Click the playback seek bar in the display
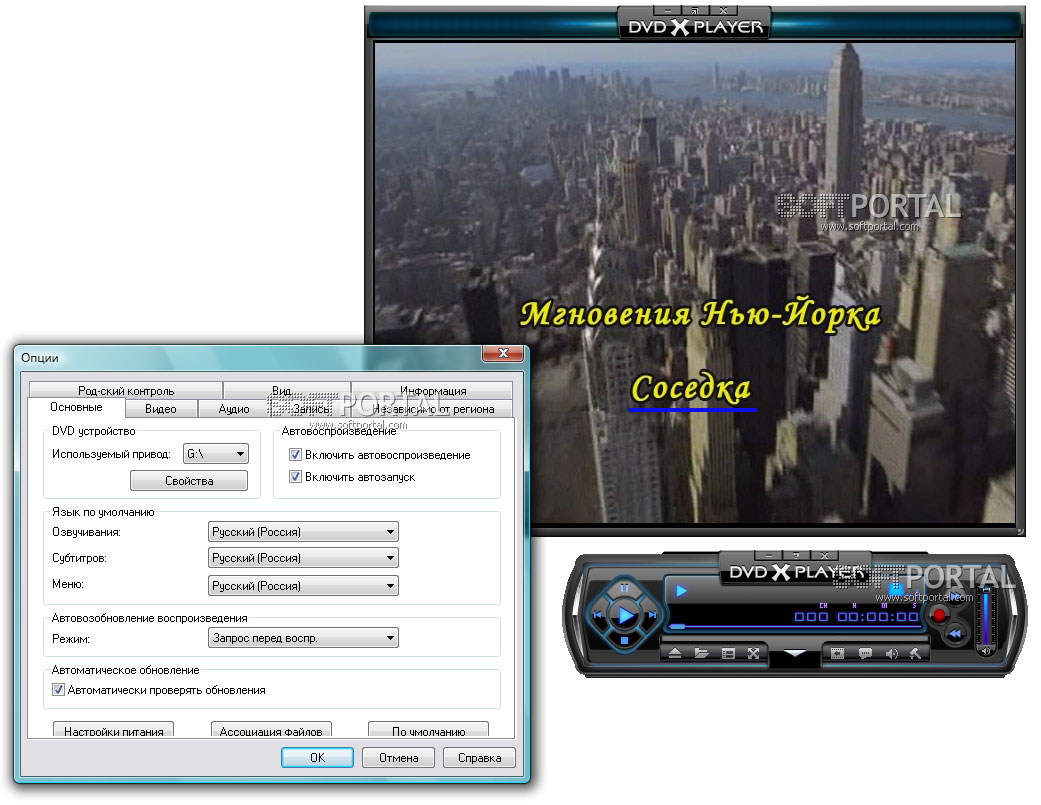The height and width of the screenshot is (805, 1041). (x=793, y=626)
